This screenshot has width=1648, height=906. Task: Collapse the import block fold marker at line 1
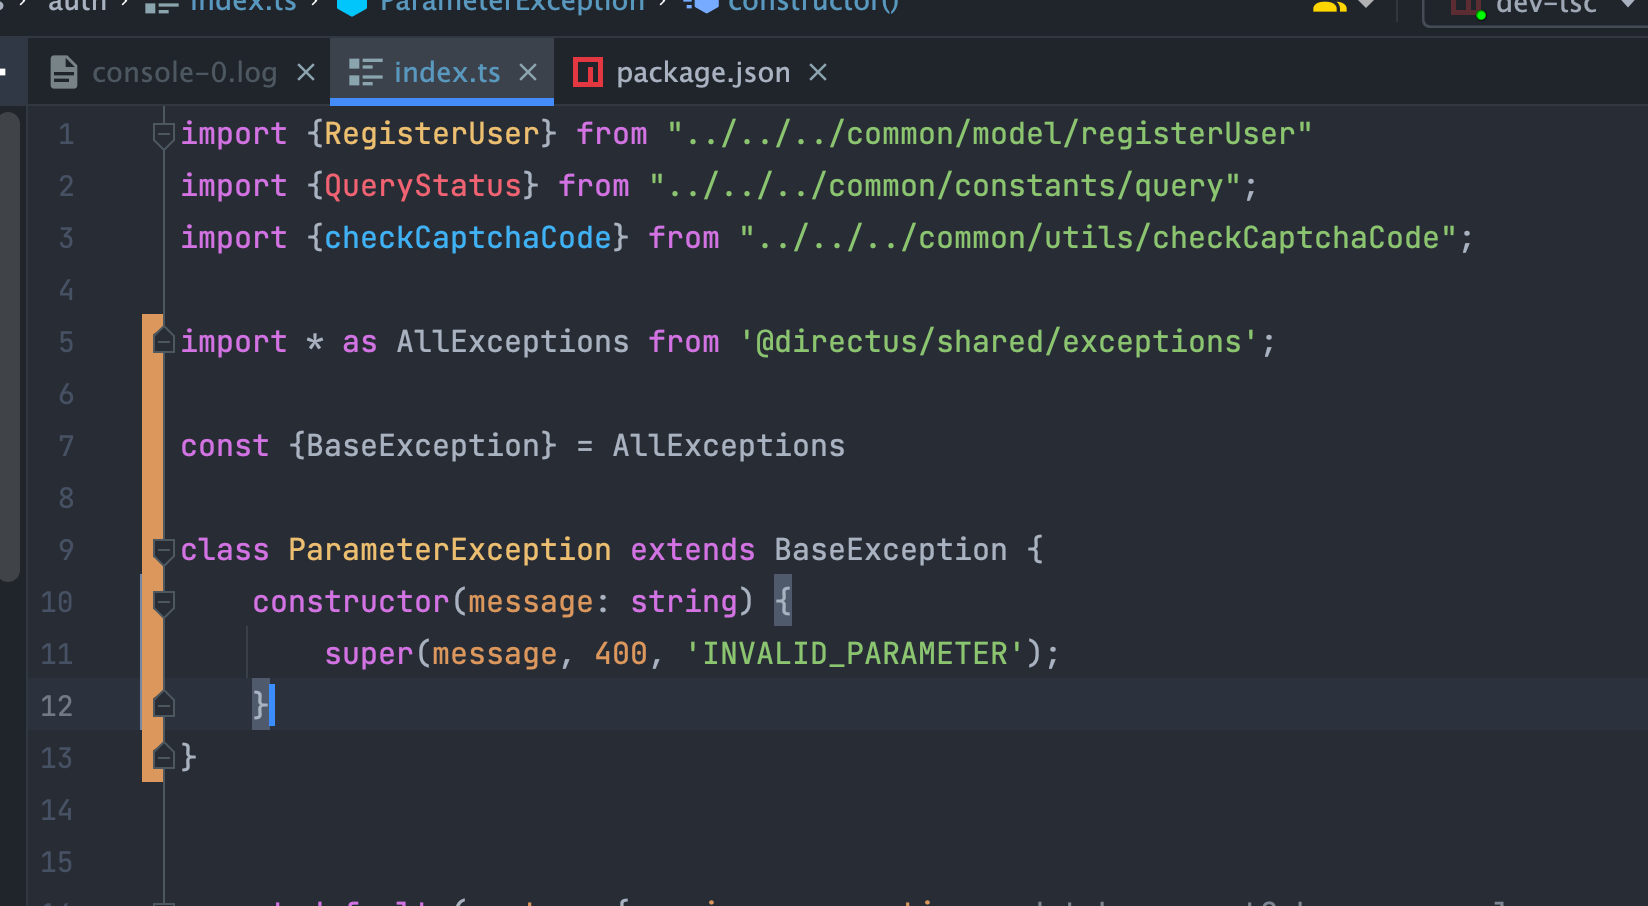coord(163,134)
